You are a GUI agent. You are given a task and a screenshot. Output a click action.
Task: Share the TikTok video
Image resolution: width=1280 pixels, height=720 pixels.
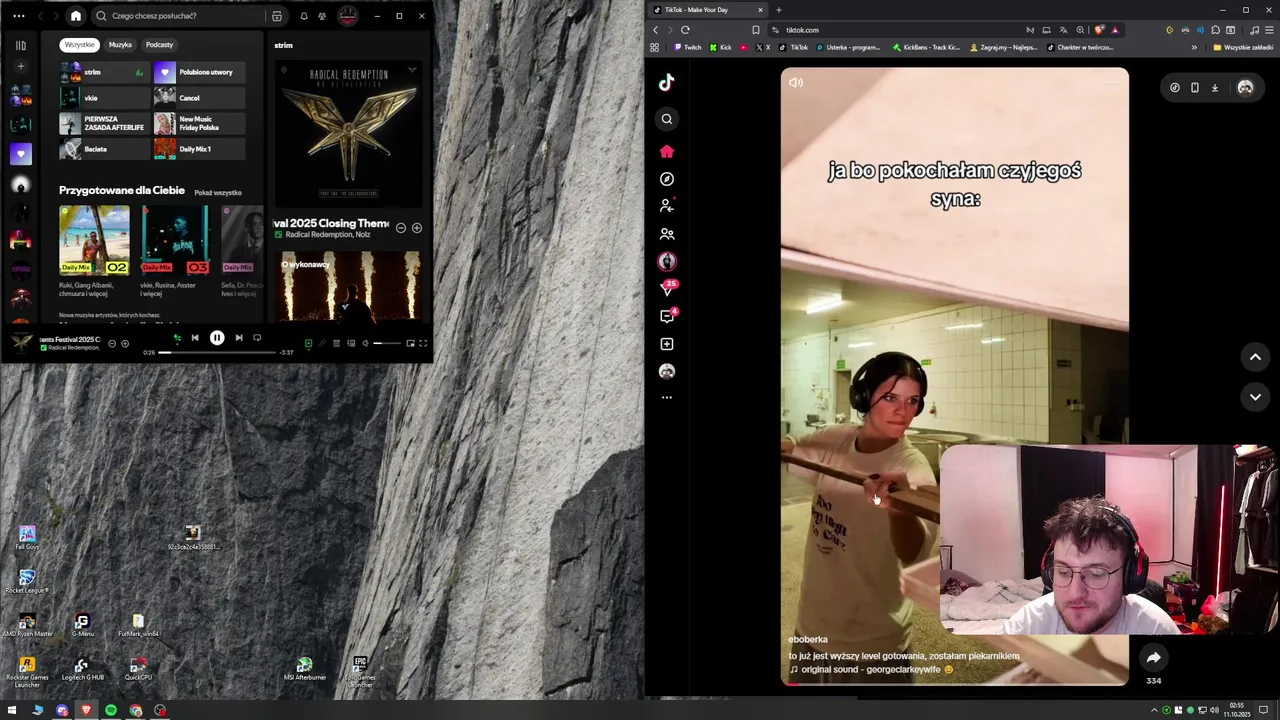[x=1153, y=658]
